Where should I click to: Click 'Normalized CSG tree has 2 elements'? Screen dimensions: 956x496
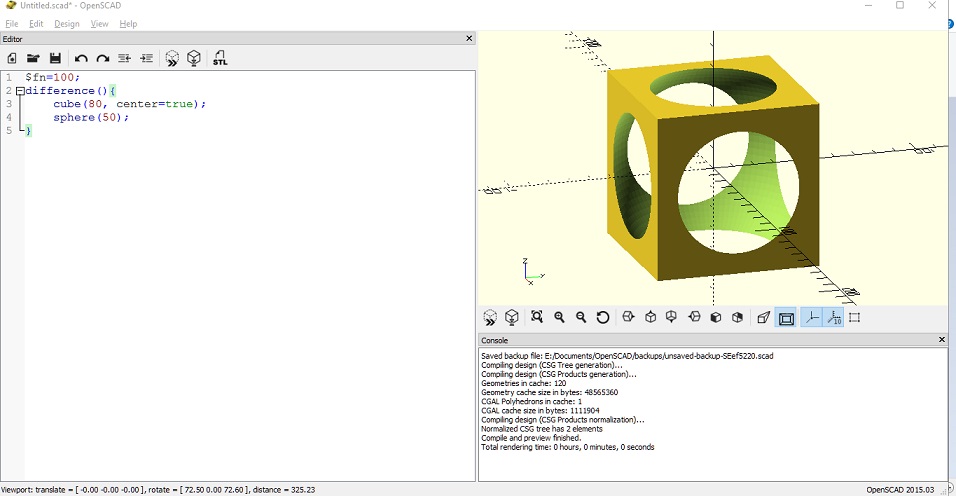[541, 429]
